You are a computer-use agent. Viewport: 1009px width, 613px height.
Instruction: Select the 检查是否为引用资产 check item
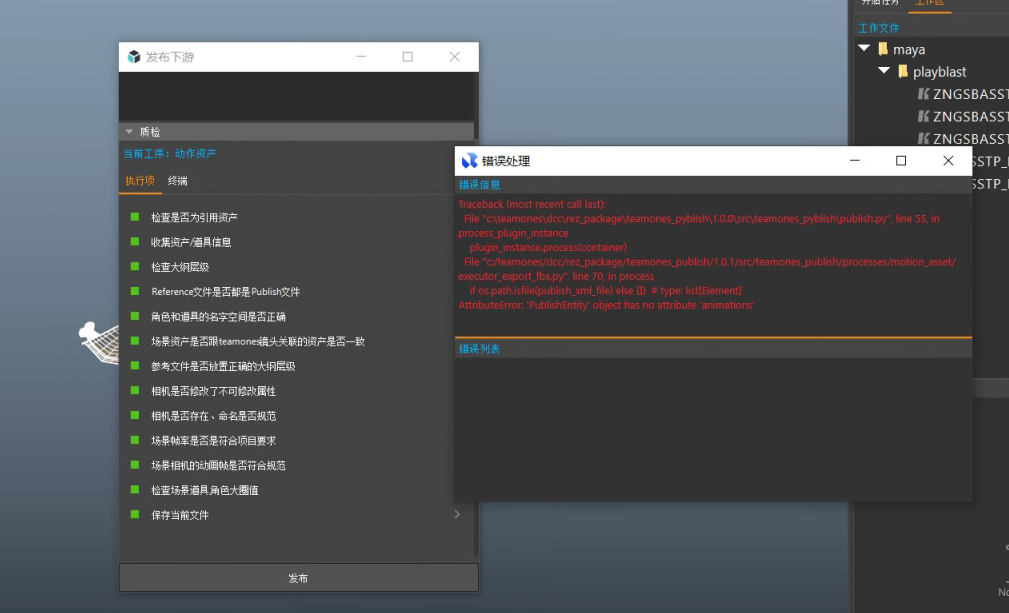point(194,217)
